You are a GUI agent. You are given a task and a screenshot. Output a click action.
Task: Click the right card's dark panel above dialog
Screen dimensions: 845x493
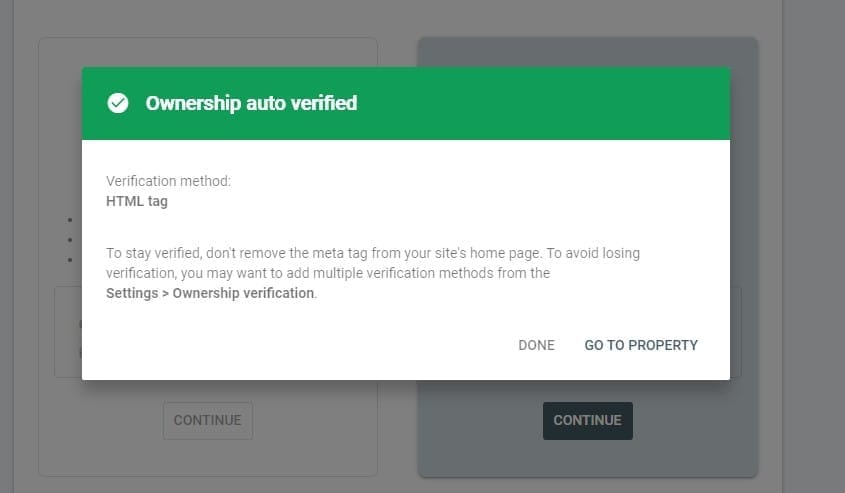(x=587, y=52)
